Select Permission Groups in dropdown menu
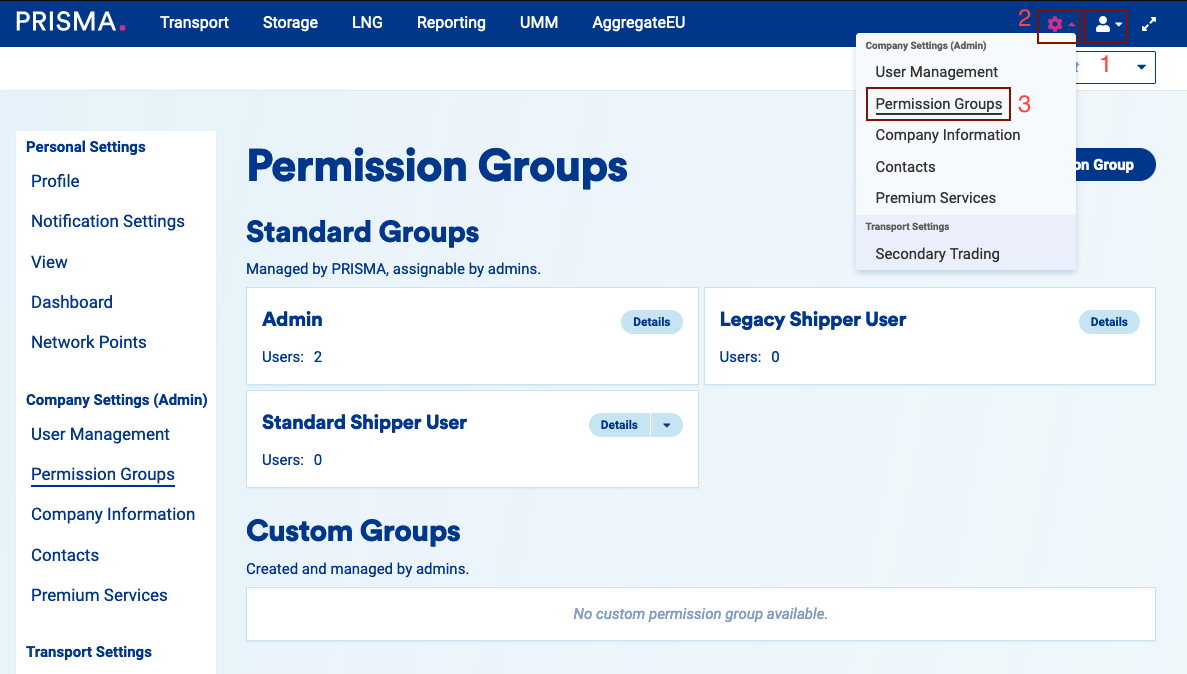Viewport: 1187px width, 674px height. 938,104
